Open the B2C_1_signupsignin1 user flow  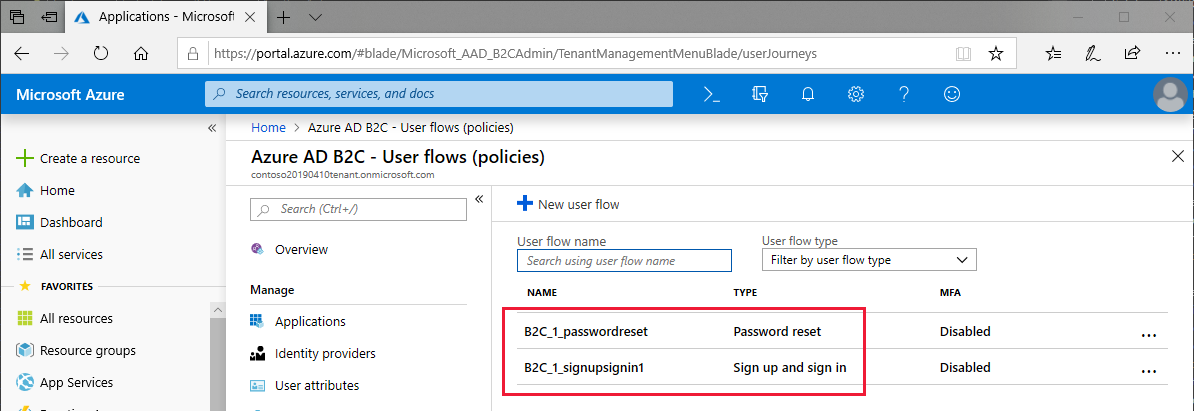pos(584,367)
